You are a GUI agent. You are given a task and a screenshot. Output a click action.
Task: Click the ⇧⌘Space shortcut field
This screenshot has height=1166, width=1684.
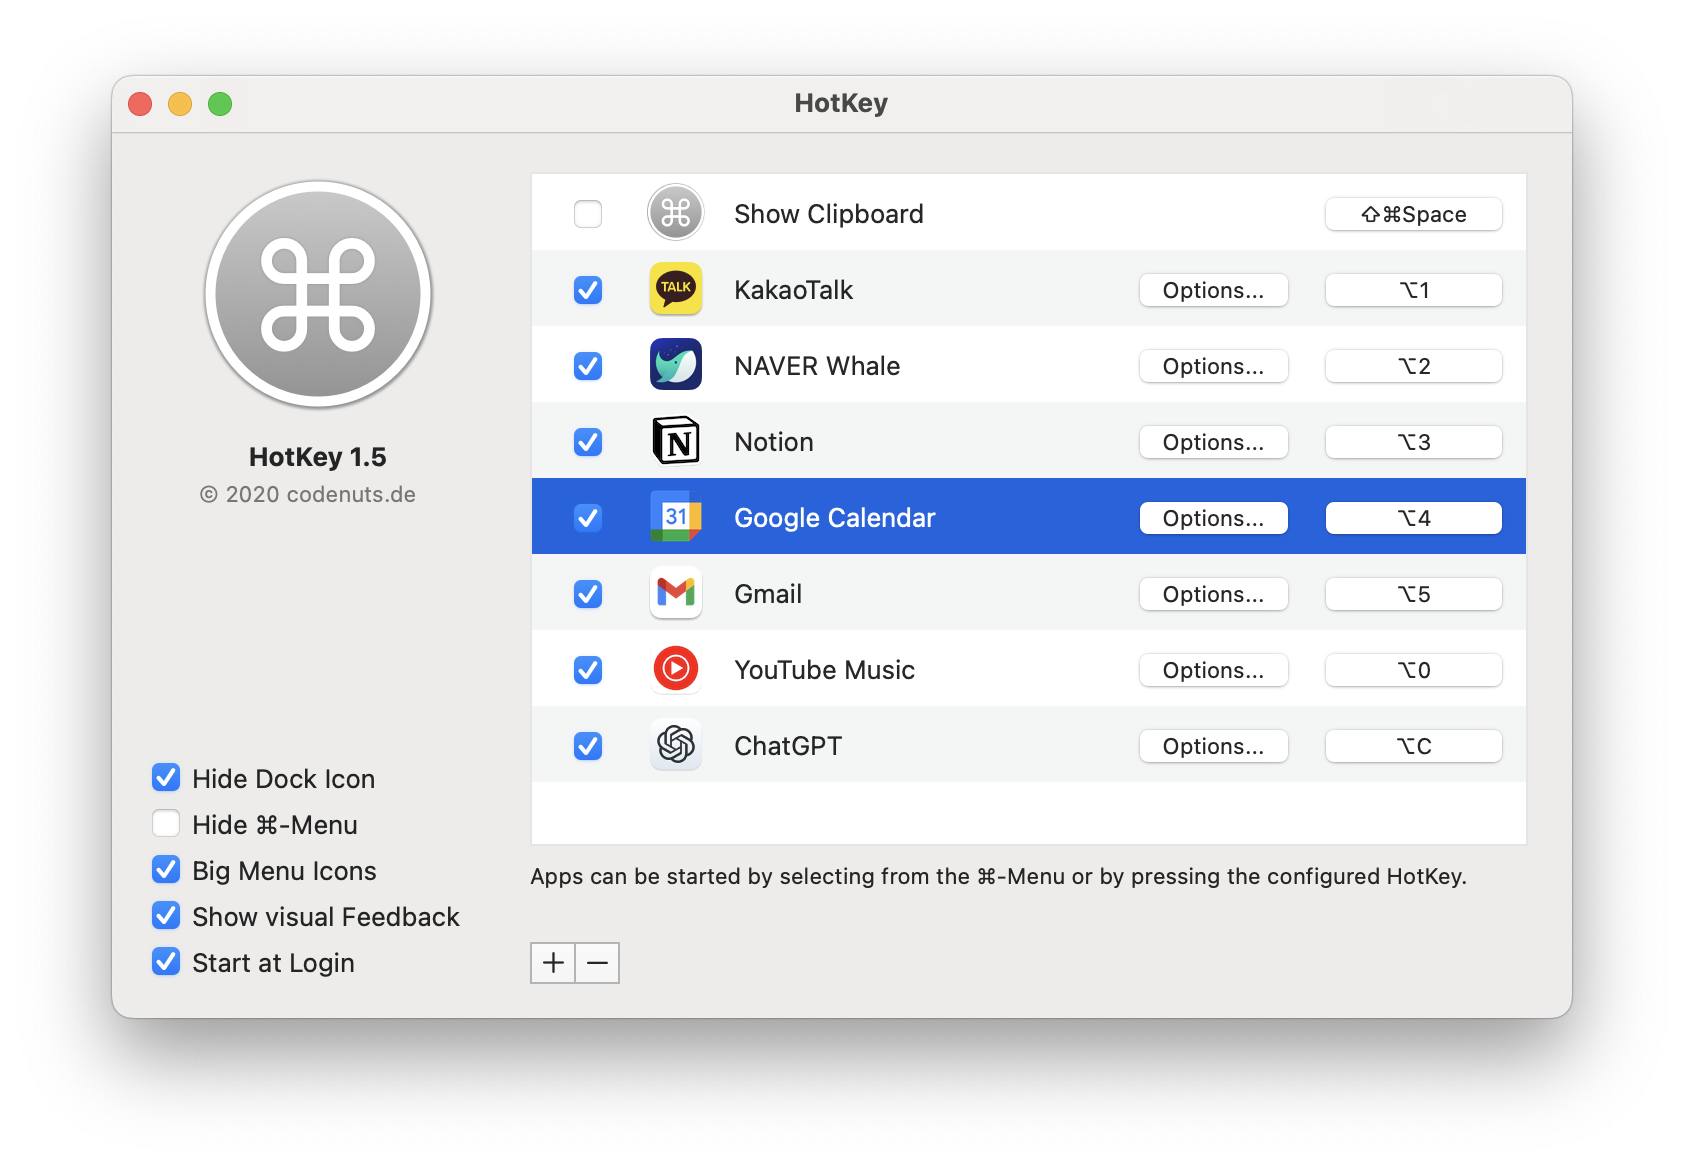coord(1414,214)
